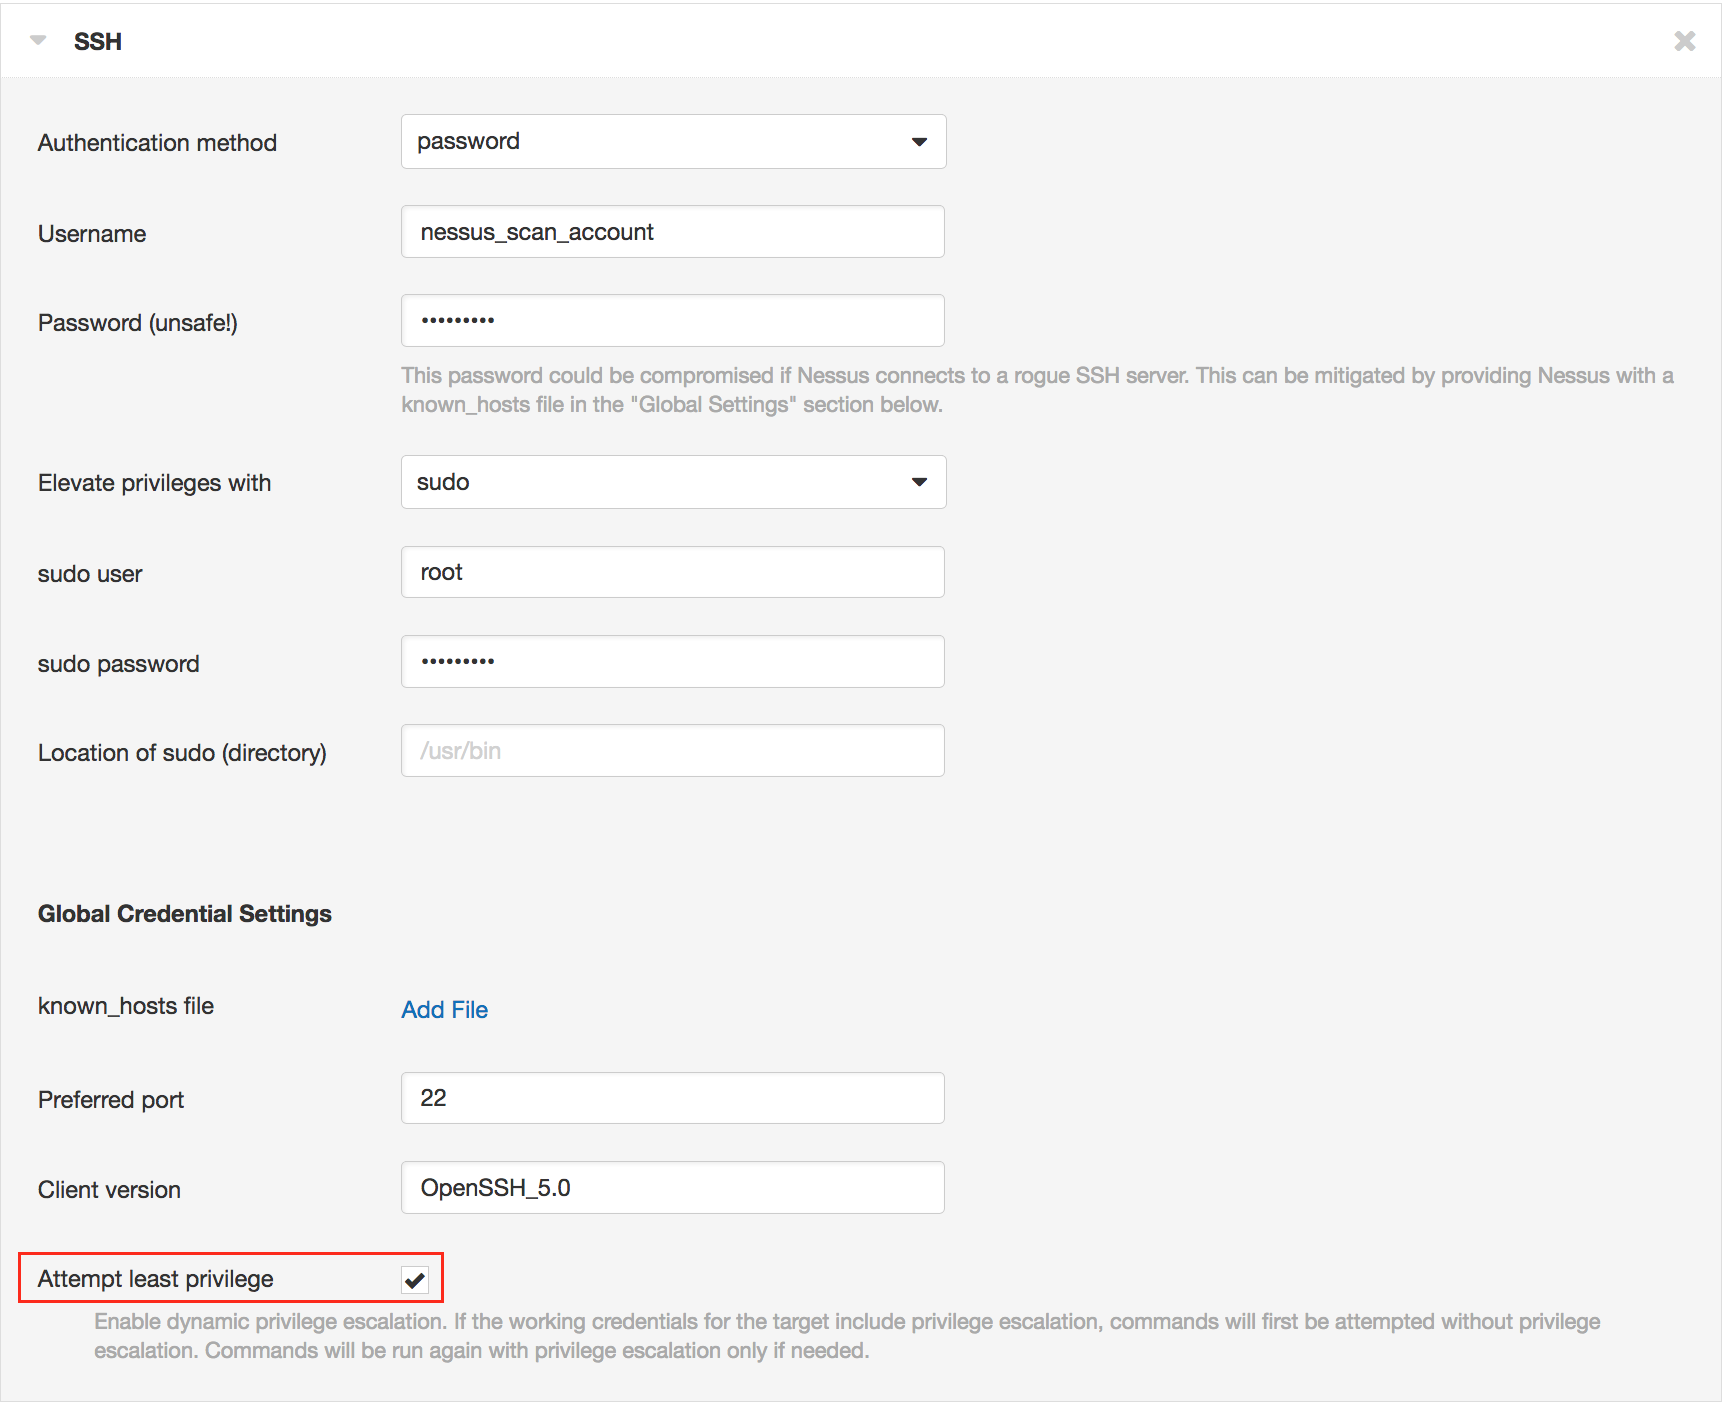Screen dimensions: 1722x1404
Task: Click Global Credential Settings heading
Action: (185, 914)
